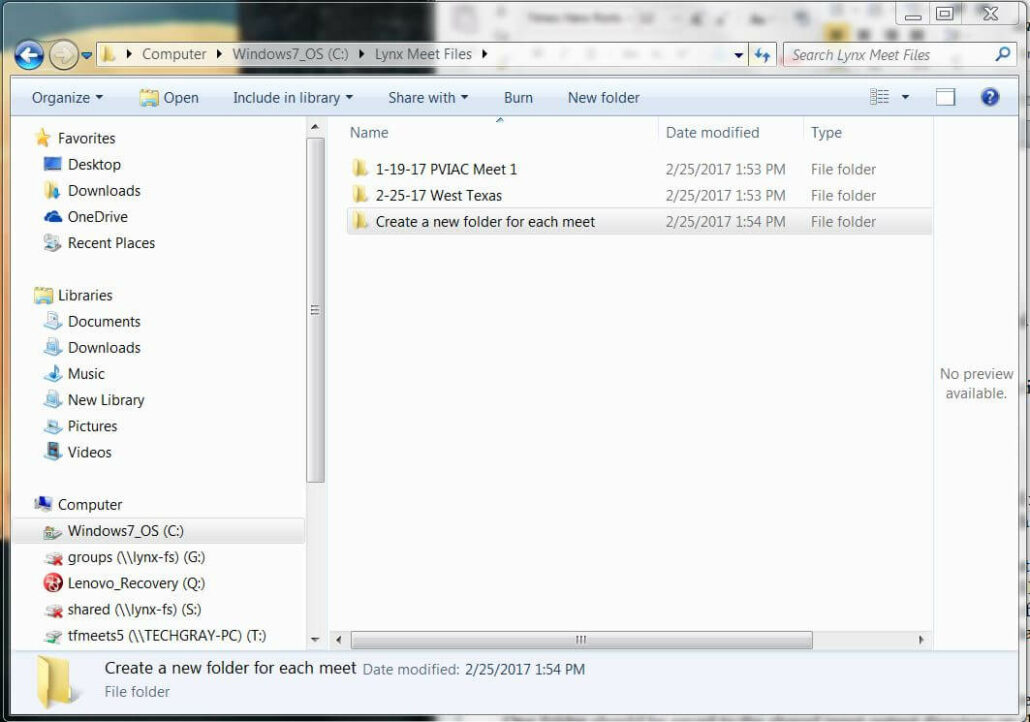Sort by Date modified column header
Image resolution: width=1030 pixels, height=722 pixels.
(x=712, y=132)
